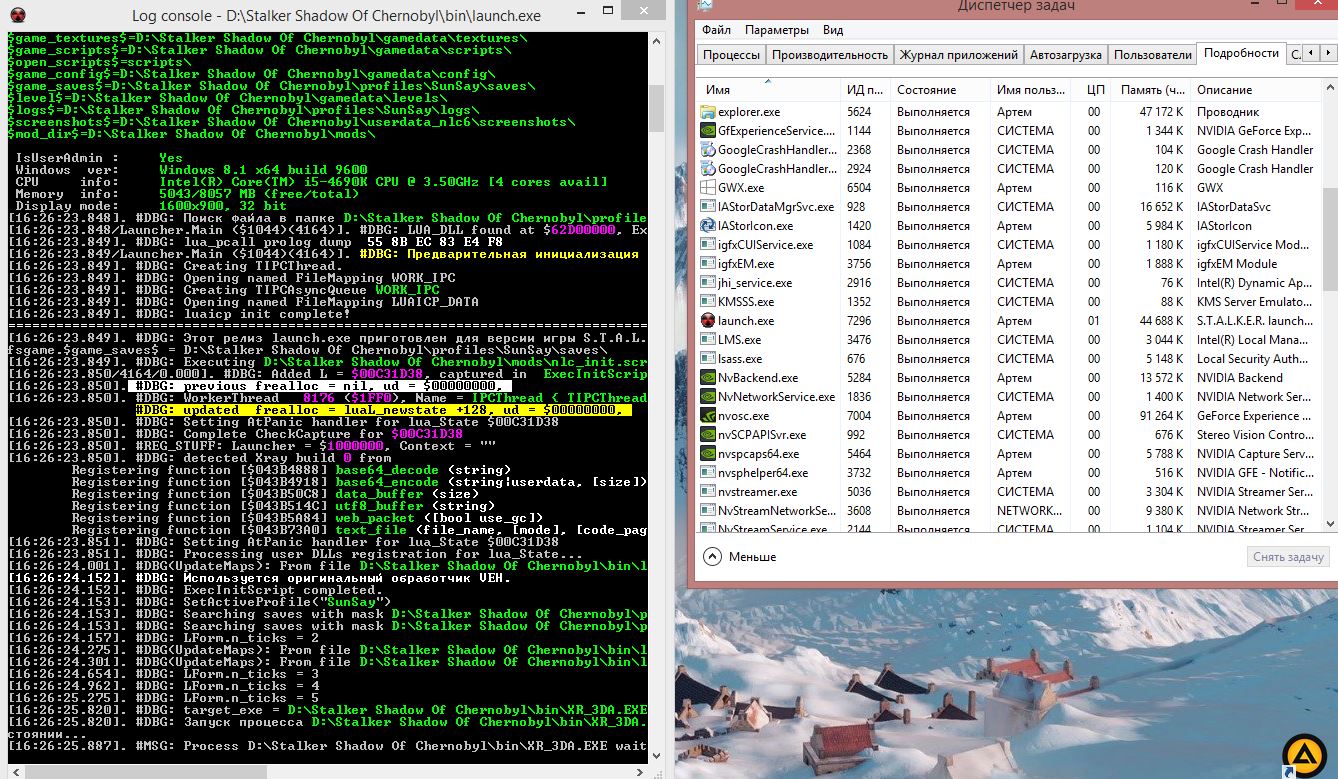The height and width of the screenshot is (779, 1338).
Task: Click the explorer.exe folder icon in Task Manager
Action: pos(708,112)
